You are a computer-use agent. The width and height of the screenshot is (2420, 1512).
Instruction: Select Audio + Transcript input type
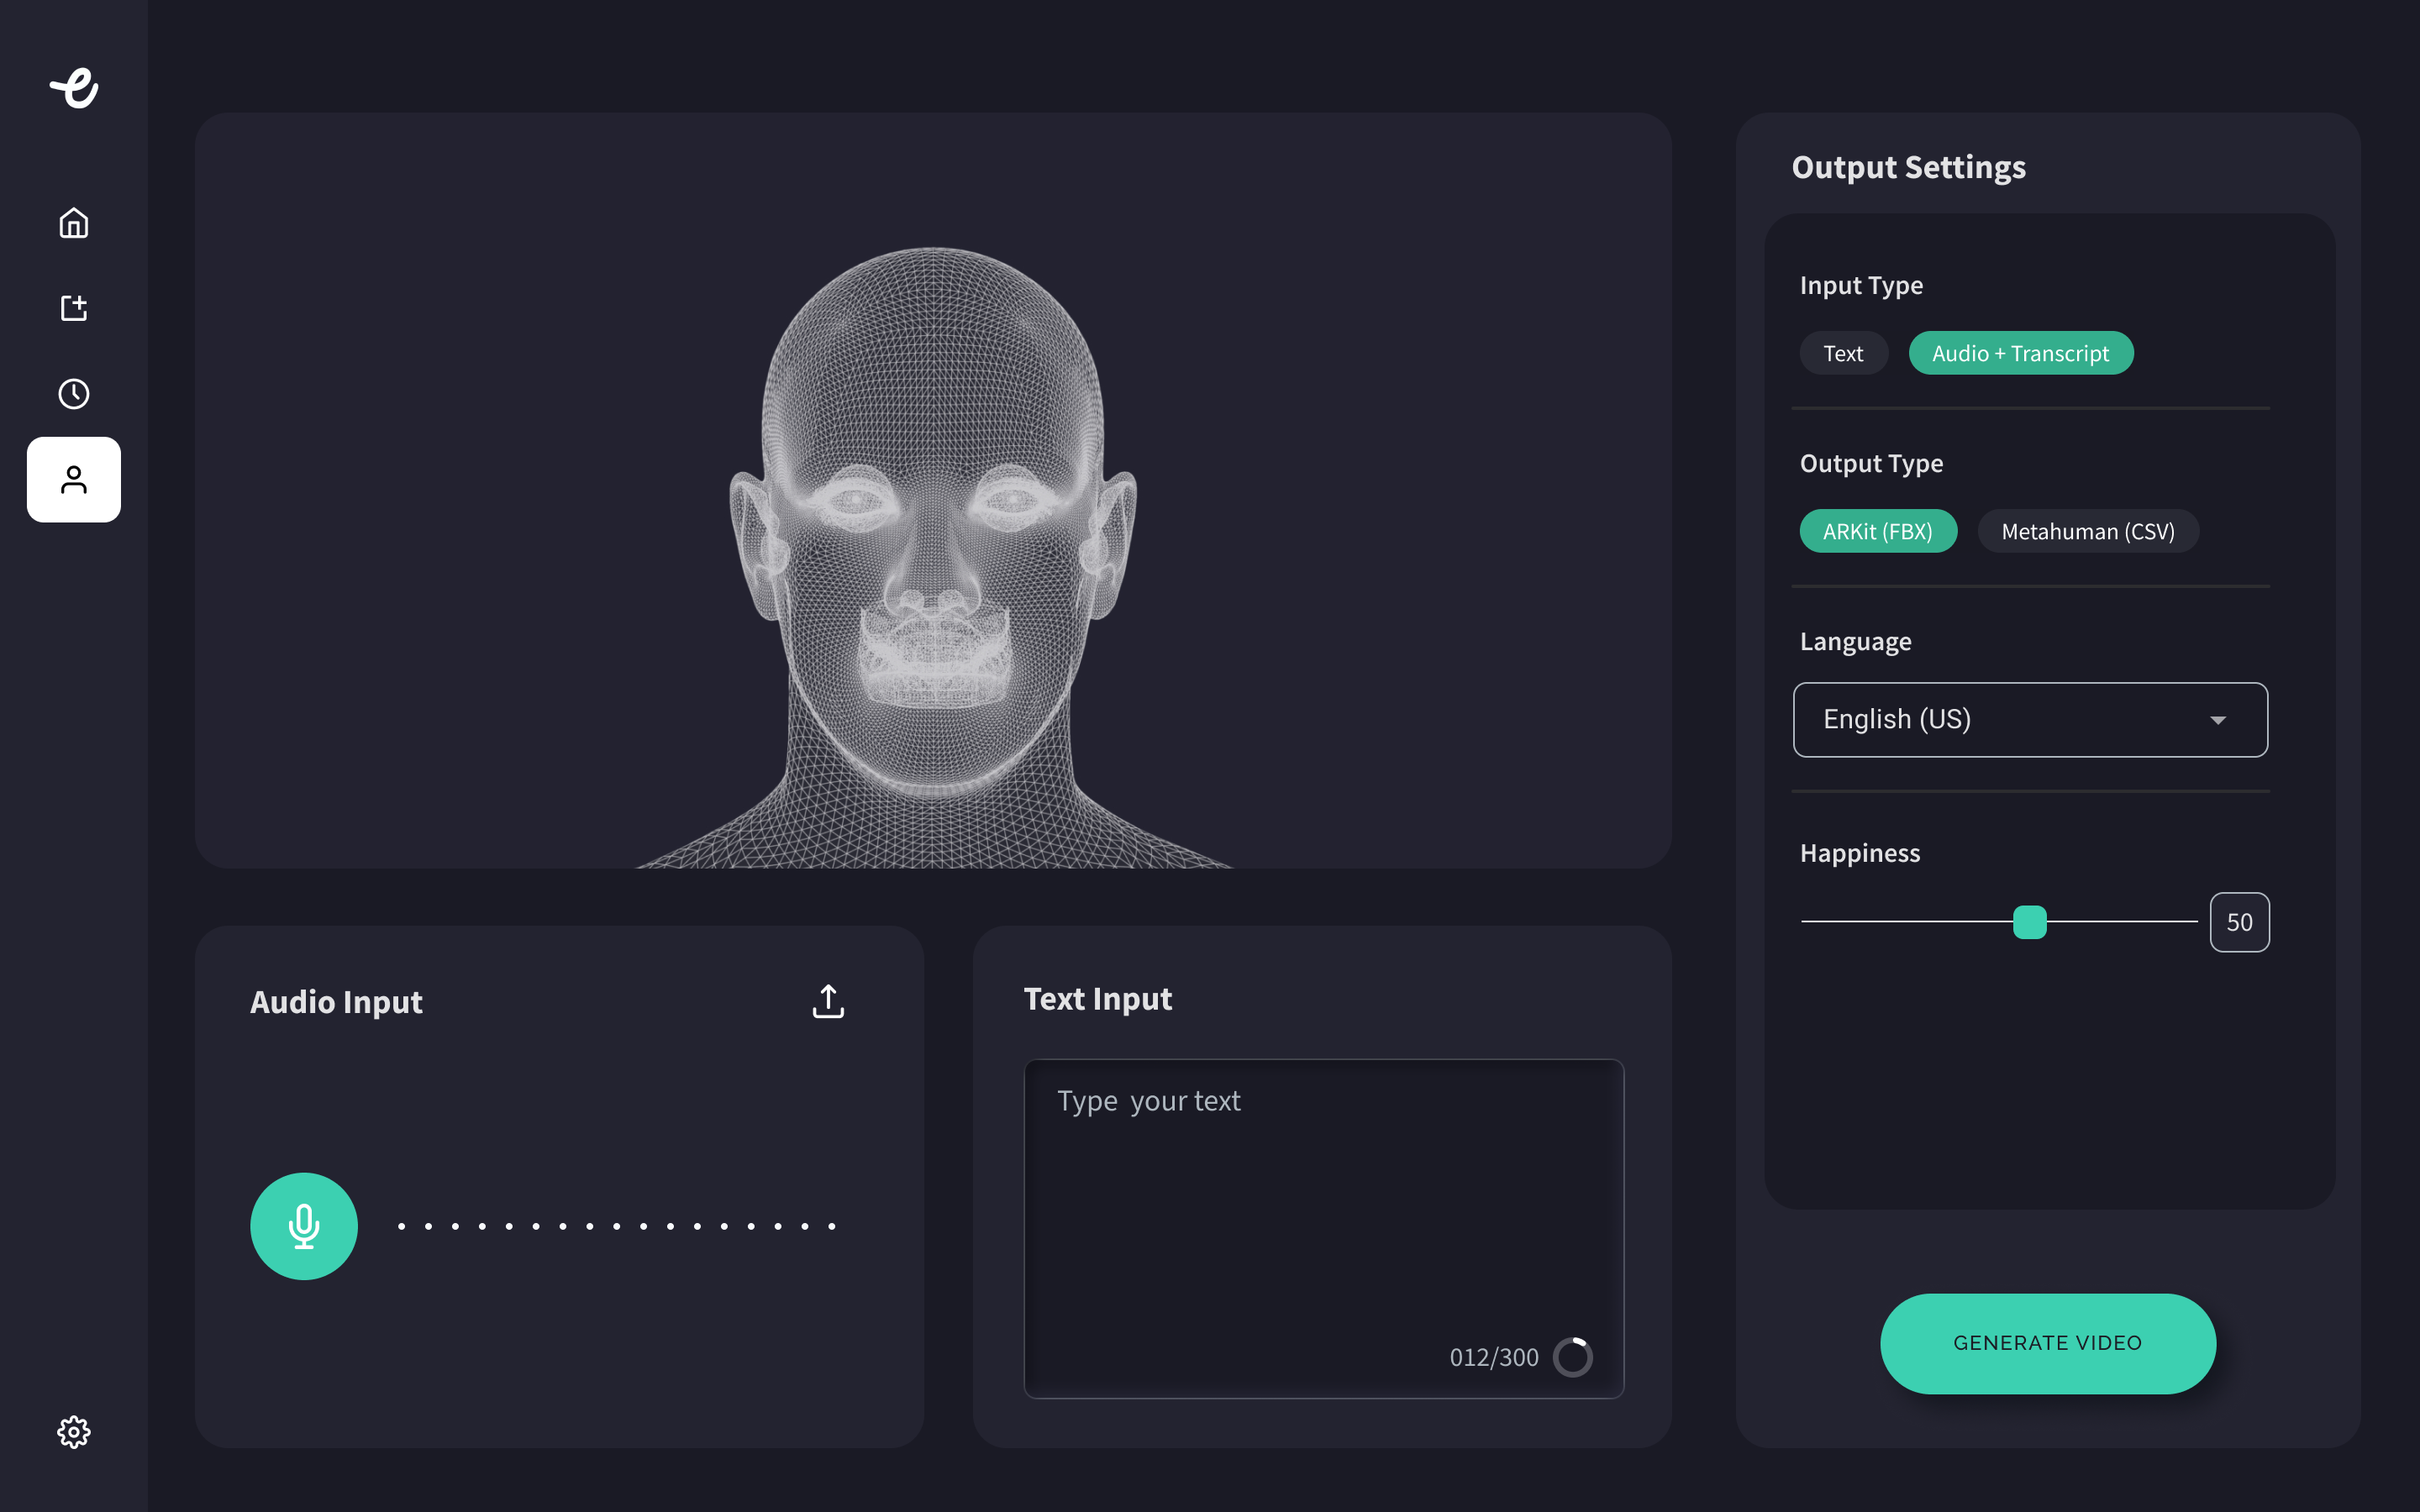pos(2020,353)
